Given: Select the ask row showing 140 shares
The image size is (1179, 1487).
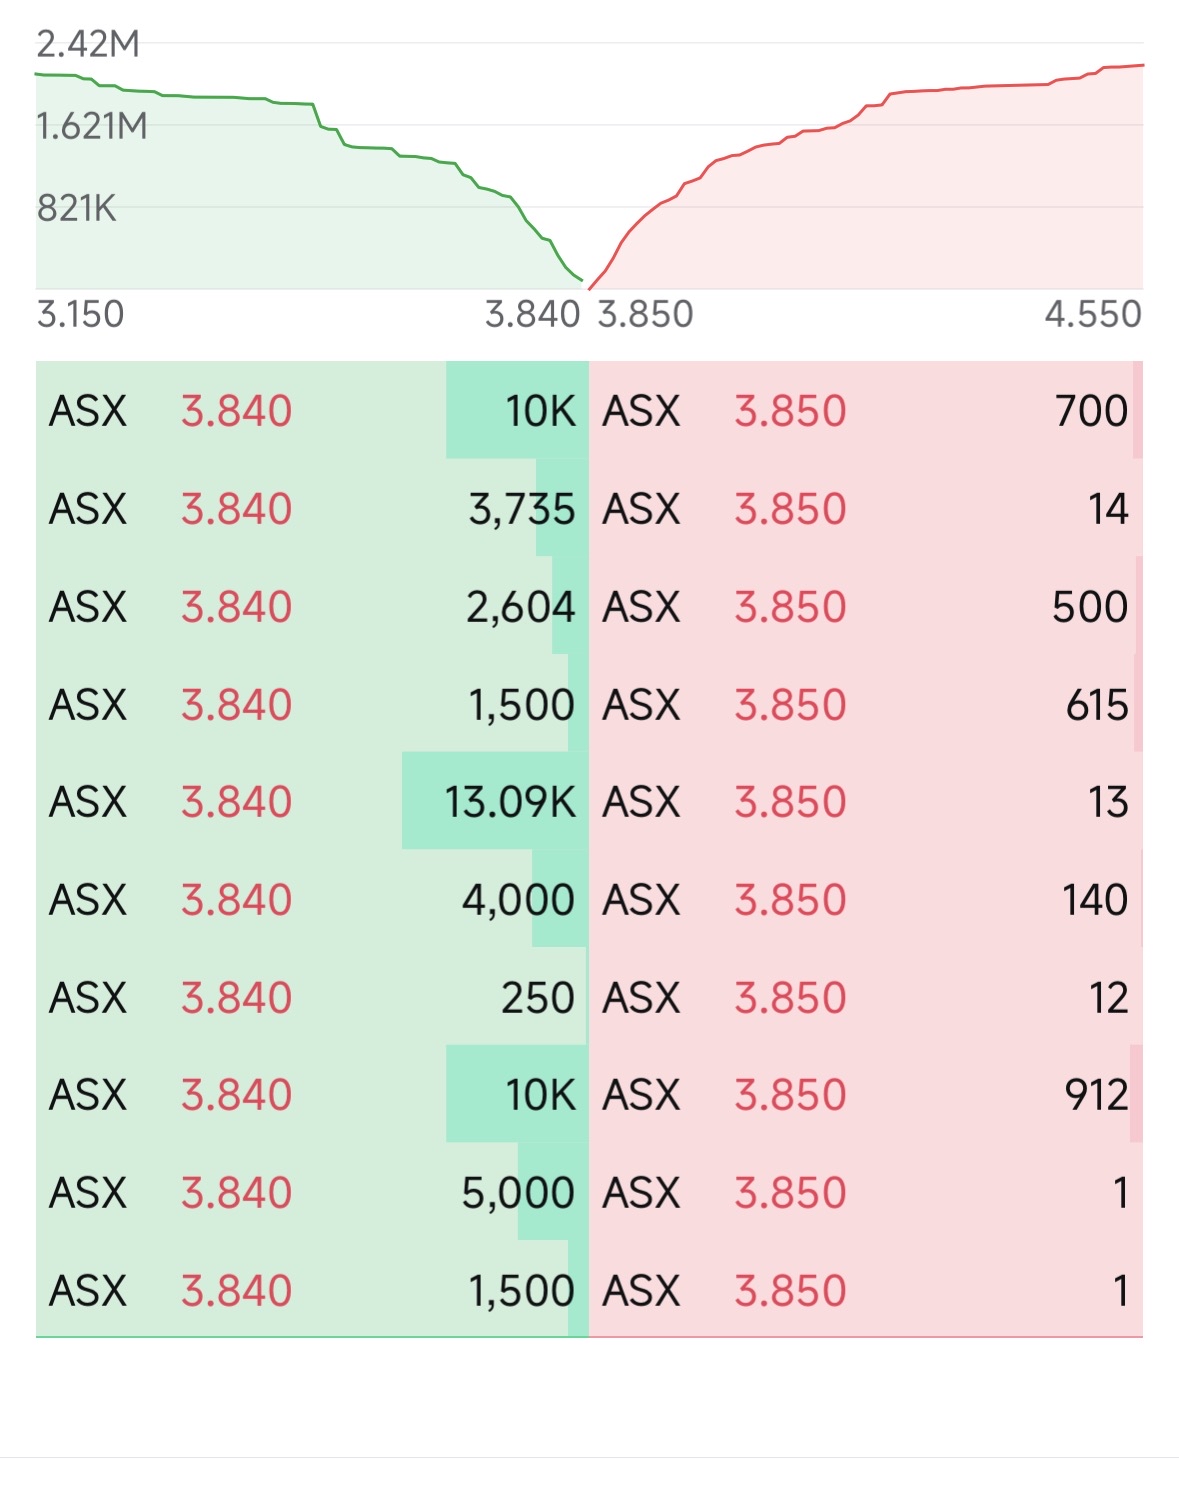Looking at the screenshot, I should [865, 900].
